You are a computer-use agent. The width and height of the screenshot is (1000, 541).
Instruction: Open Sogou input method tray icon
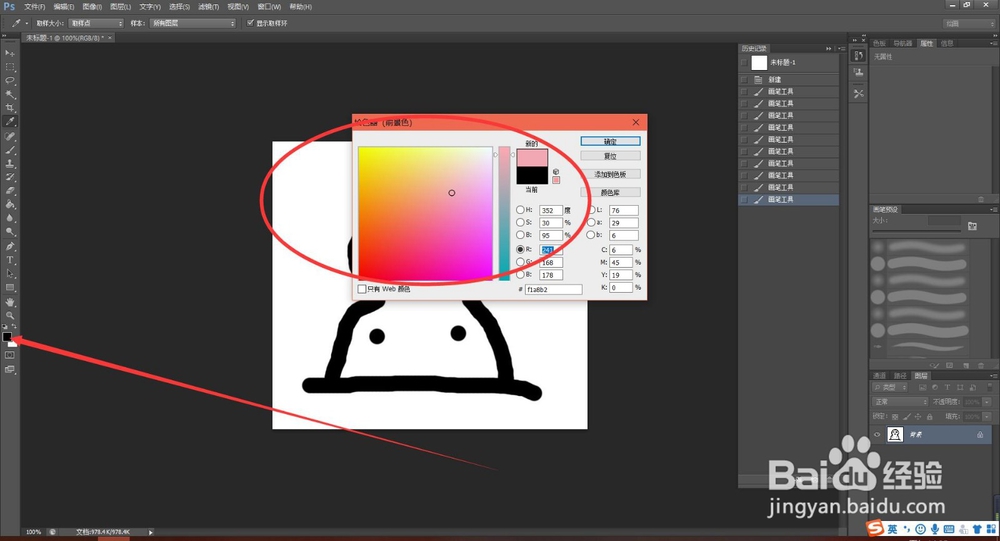[876, 528]
